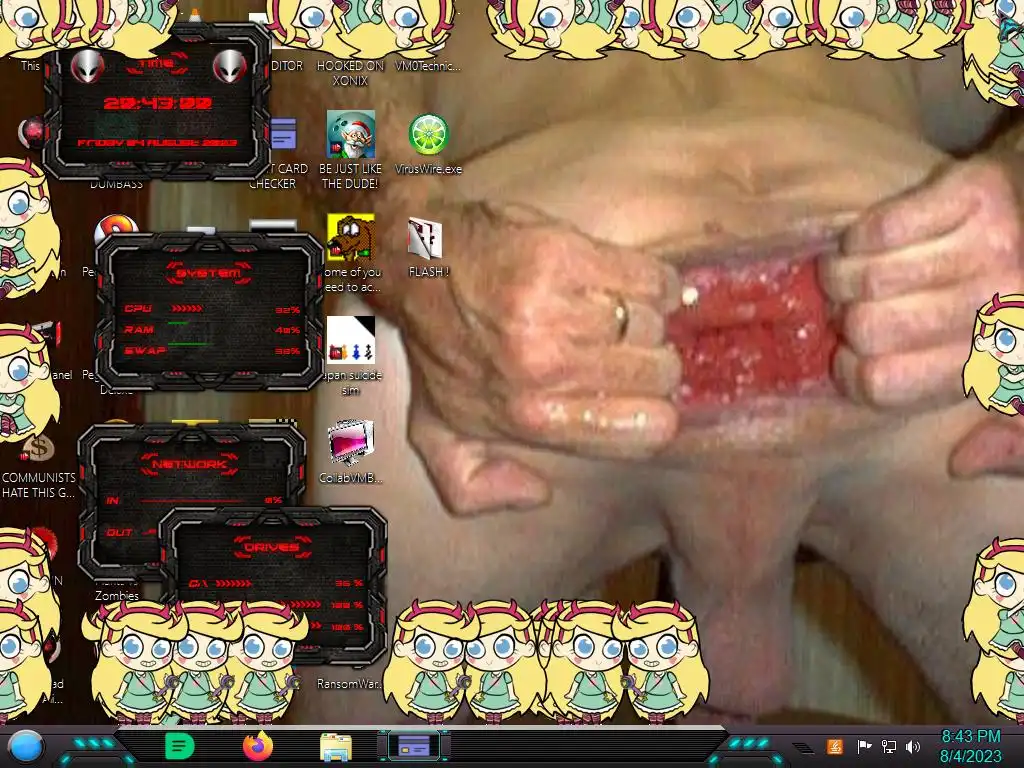Select the RansomWar... desktop label
Viewport: 1024px width, 768px height.
349,684
